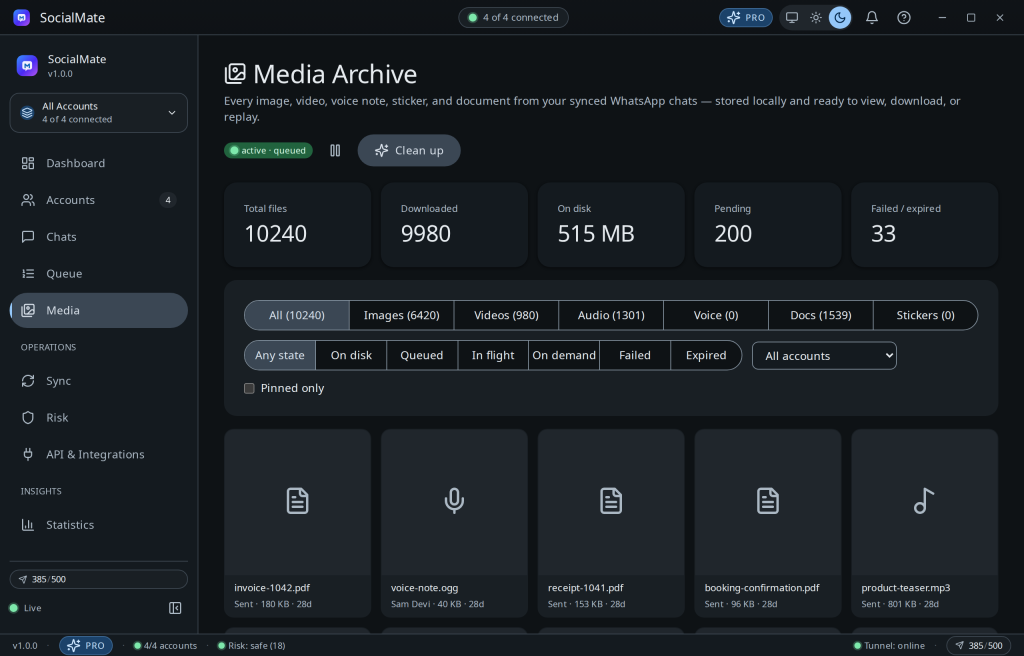Click the v1.0.0 label in status bar

coord(25,646)
